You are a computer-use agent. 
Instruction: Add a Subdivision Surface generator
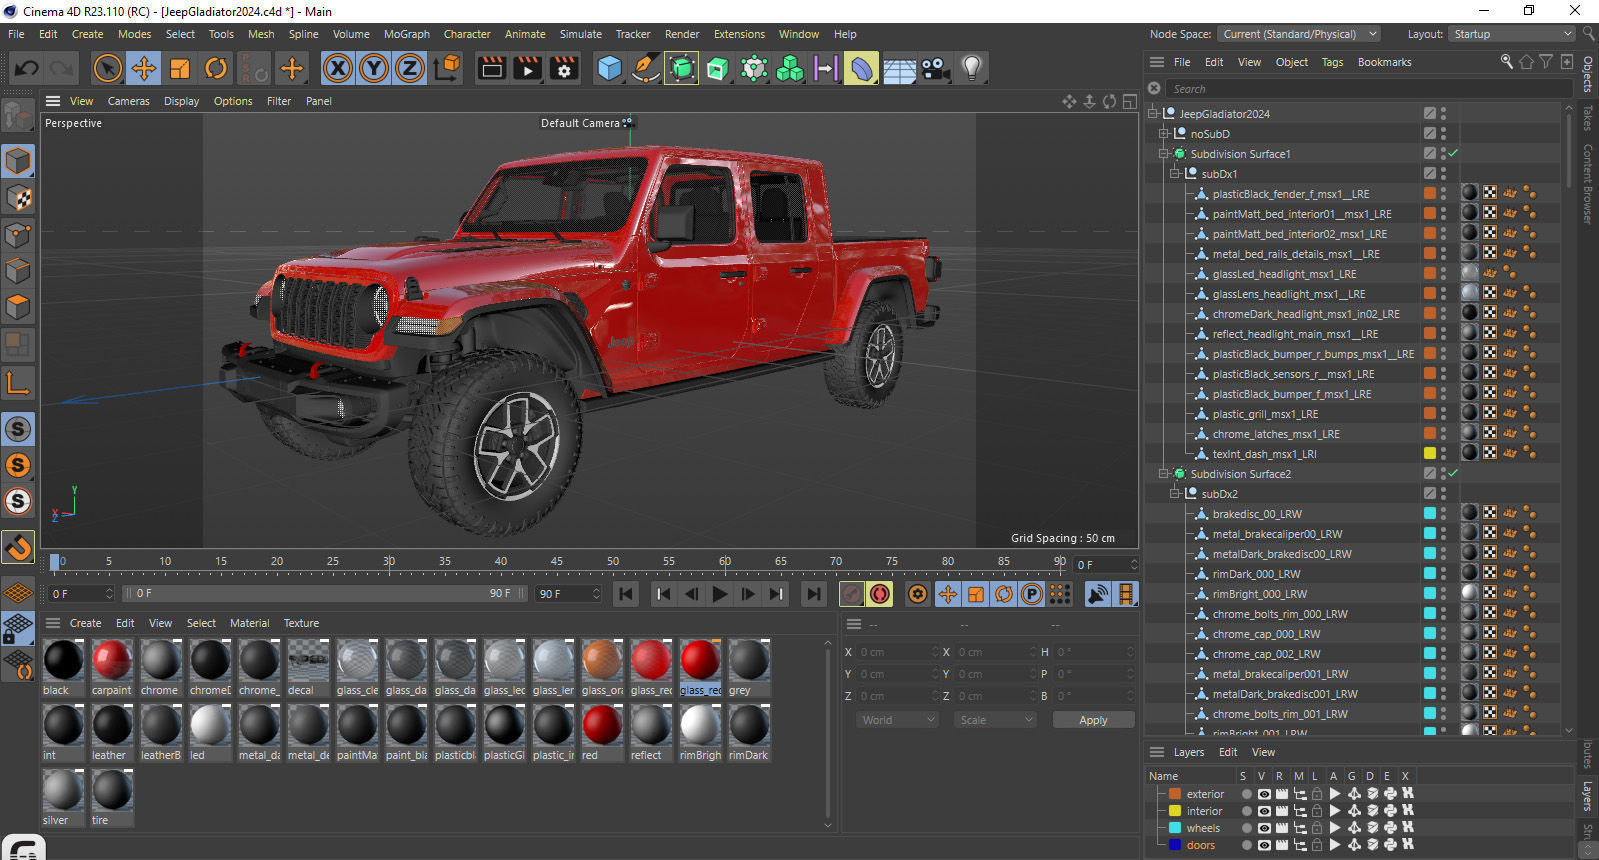[682, 68]
